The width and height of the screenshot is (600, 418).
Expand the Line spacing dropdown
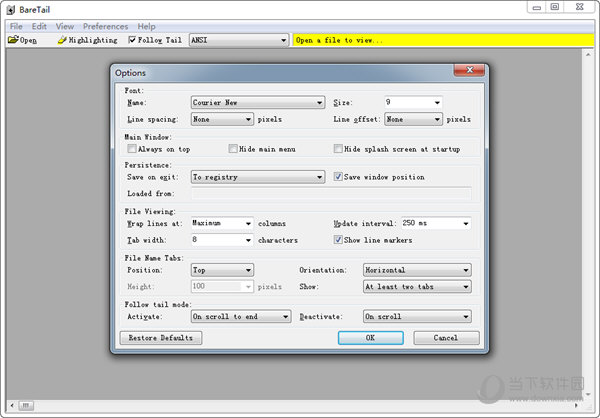point(222,119)
